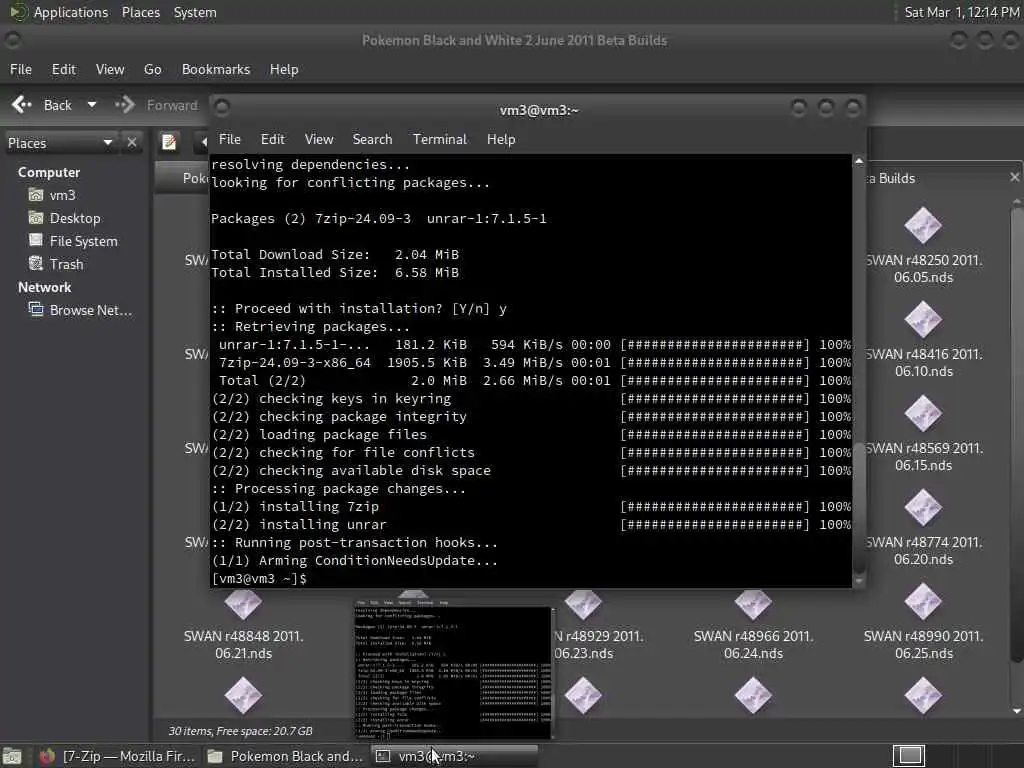The image size is (1024, 768).
Task: Select SWAN r48774 2011.06.20.nds file icon
Action: 923,508
